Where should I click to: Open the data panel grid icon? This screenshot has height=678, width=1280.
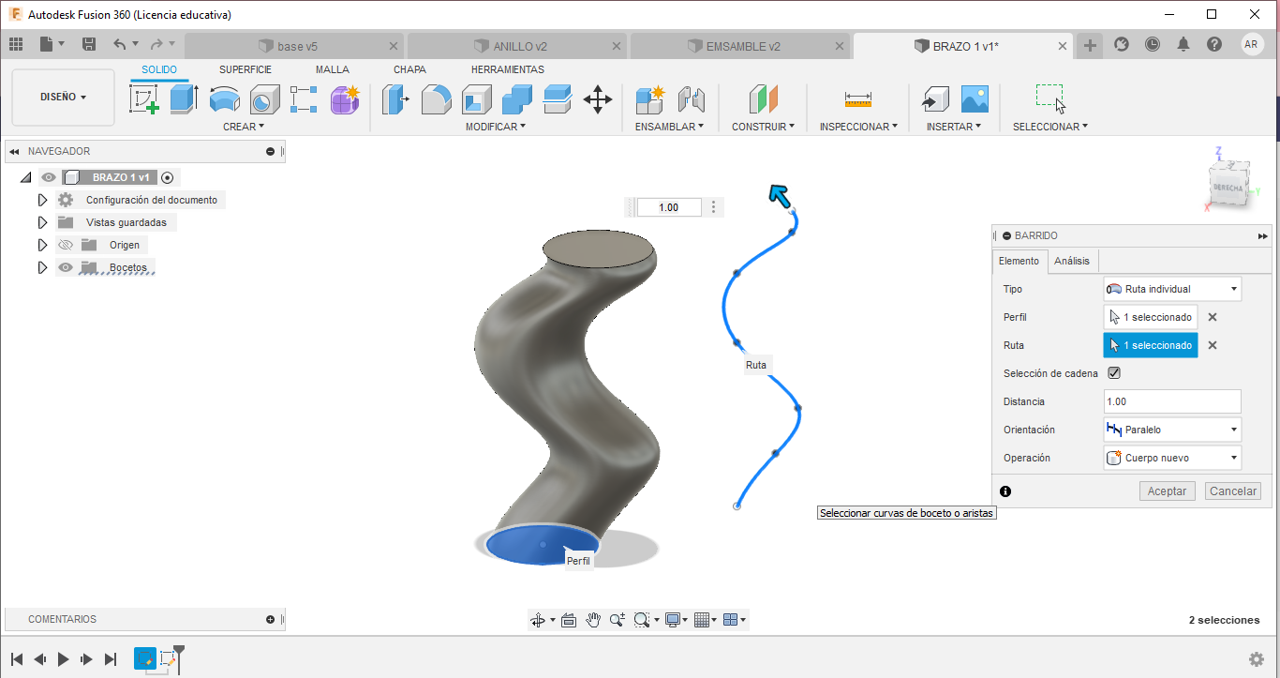click(16, 44)
